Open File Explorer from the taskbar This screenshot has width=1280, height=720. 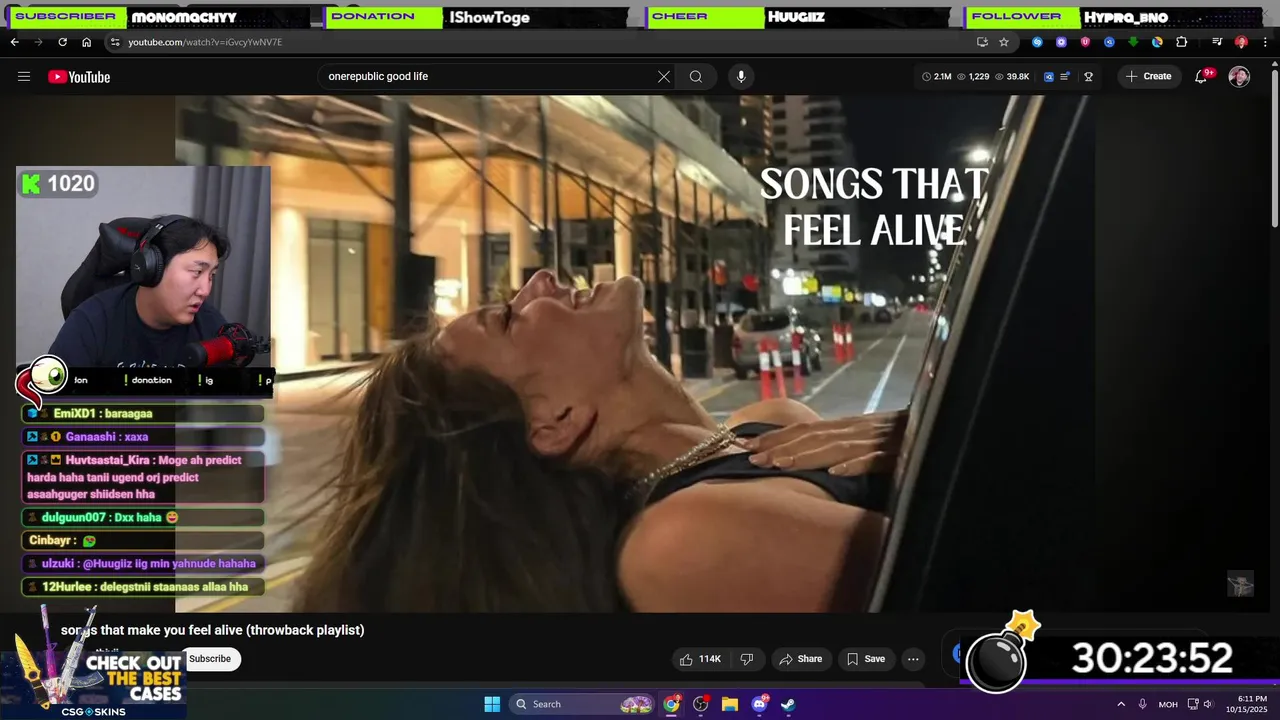(730, 704)
